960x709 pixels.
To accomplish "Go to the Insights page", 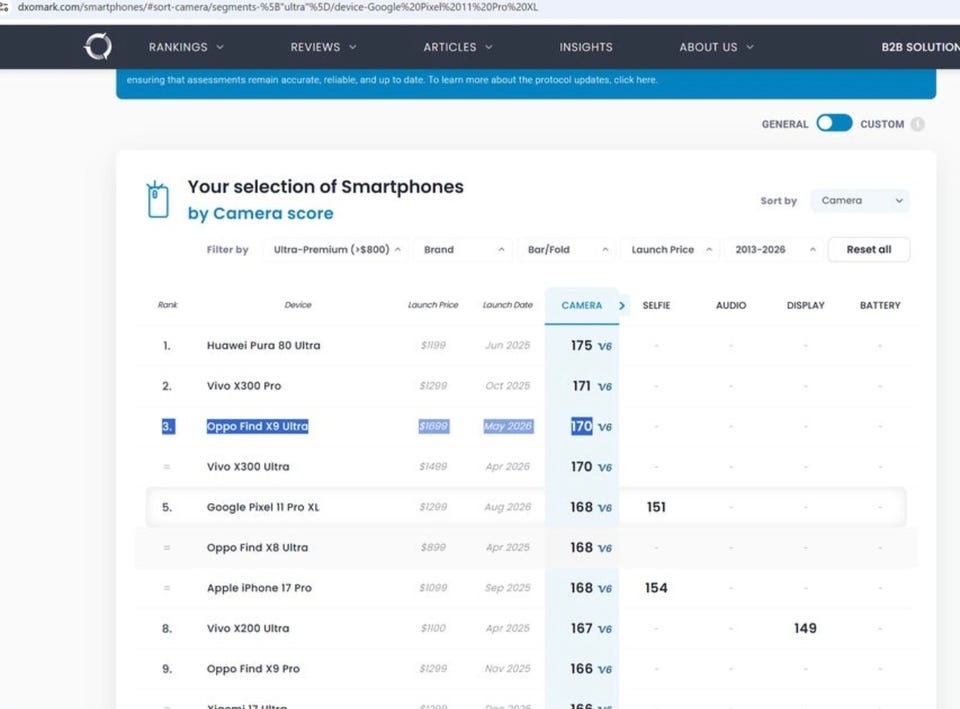I will point(586,47).
